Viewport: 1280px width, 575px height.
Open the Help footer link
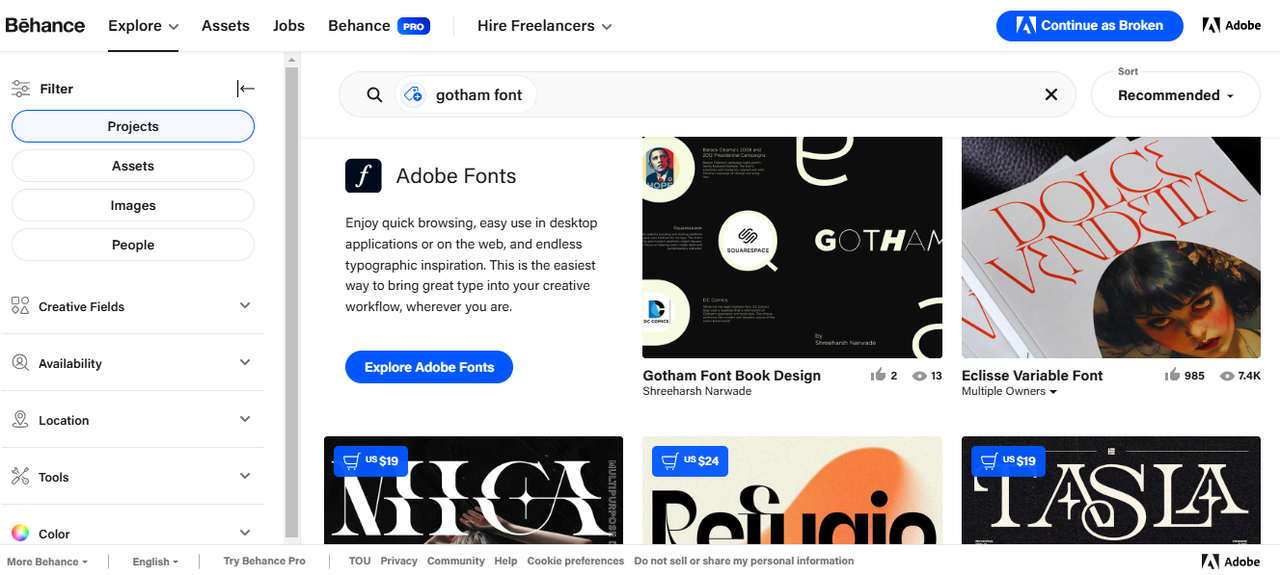(x=506, y=561)
